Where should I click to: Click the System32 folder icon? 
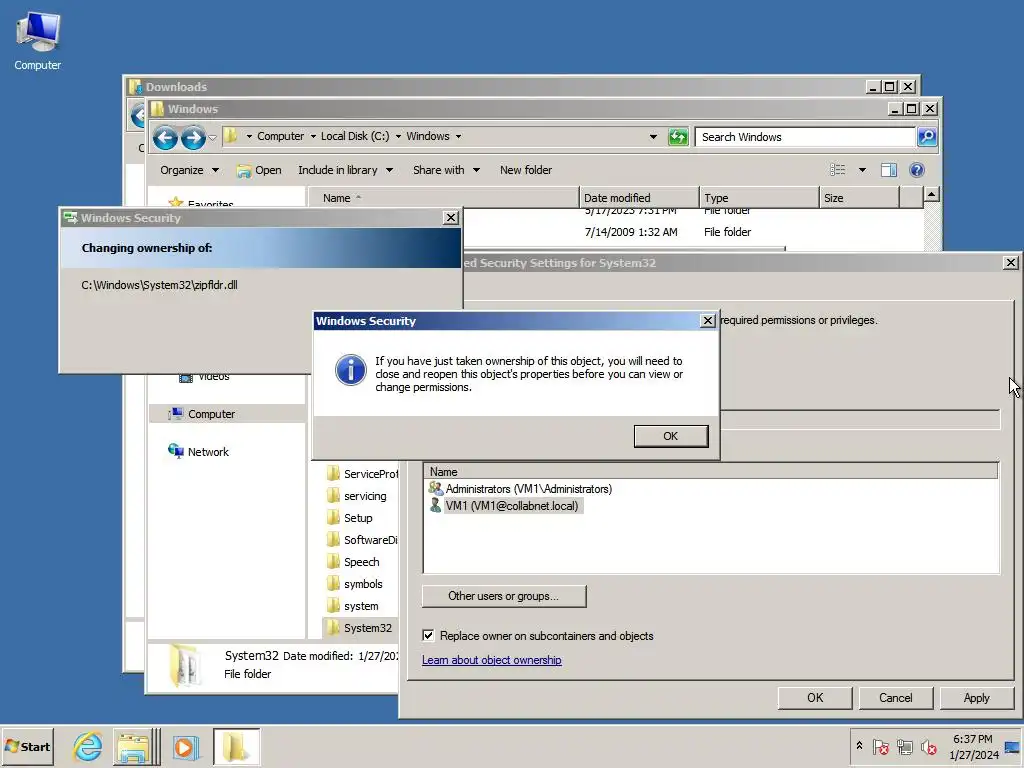[333, 628]
